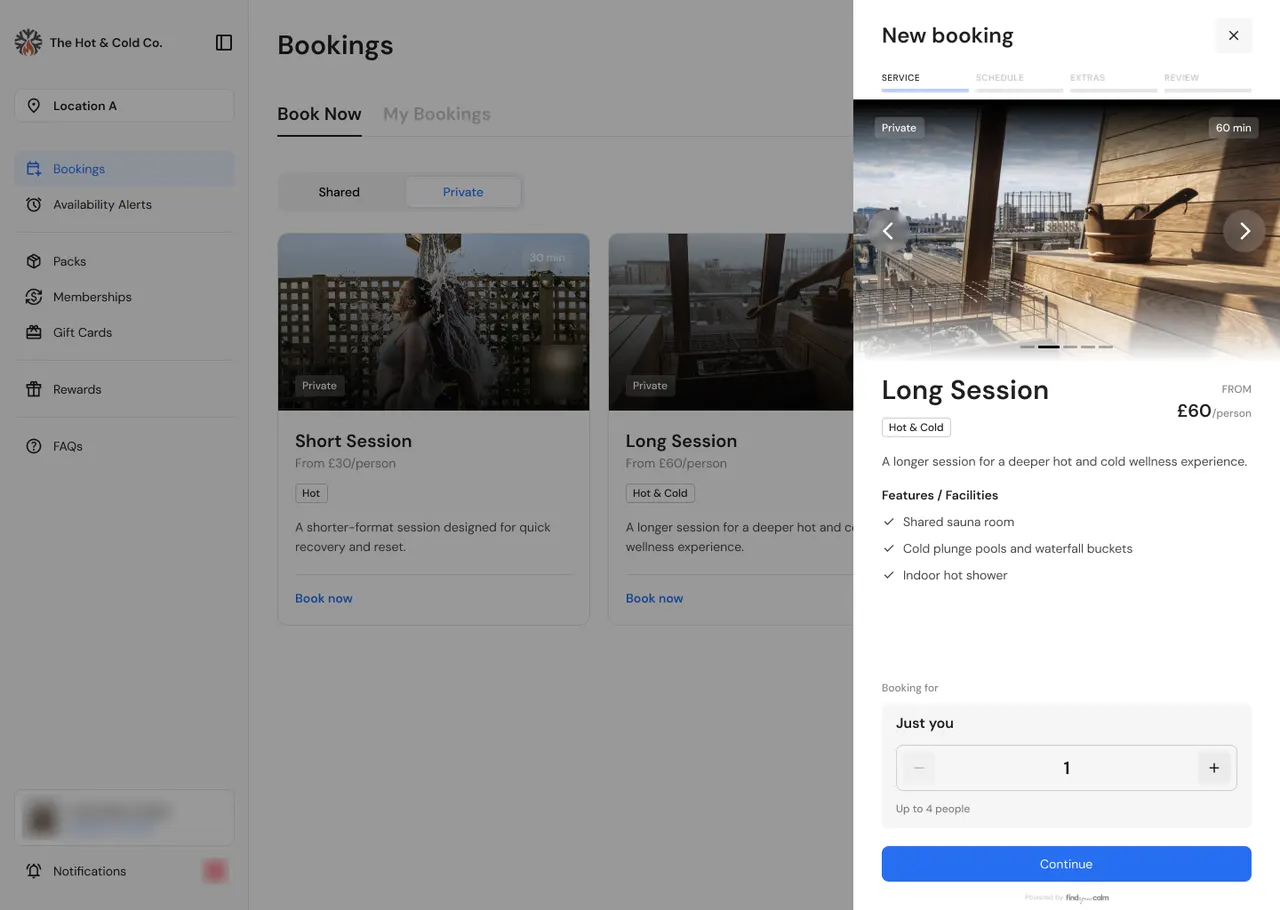The height and width of the screenshot is (910, 1280).
Task: Select the SCHEDULE step in the booking progress
Action: [x=1019, y=81]
